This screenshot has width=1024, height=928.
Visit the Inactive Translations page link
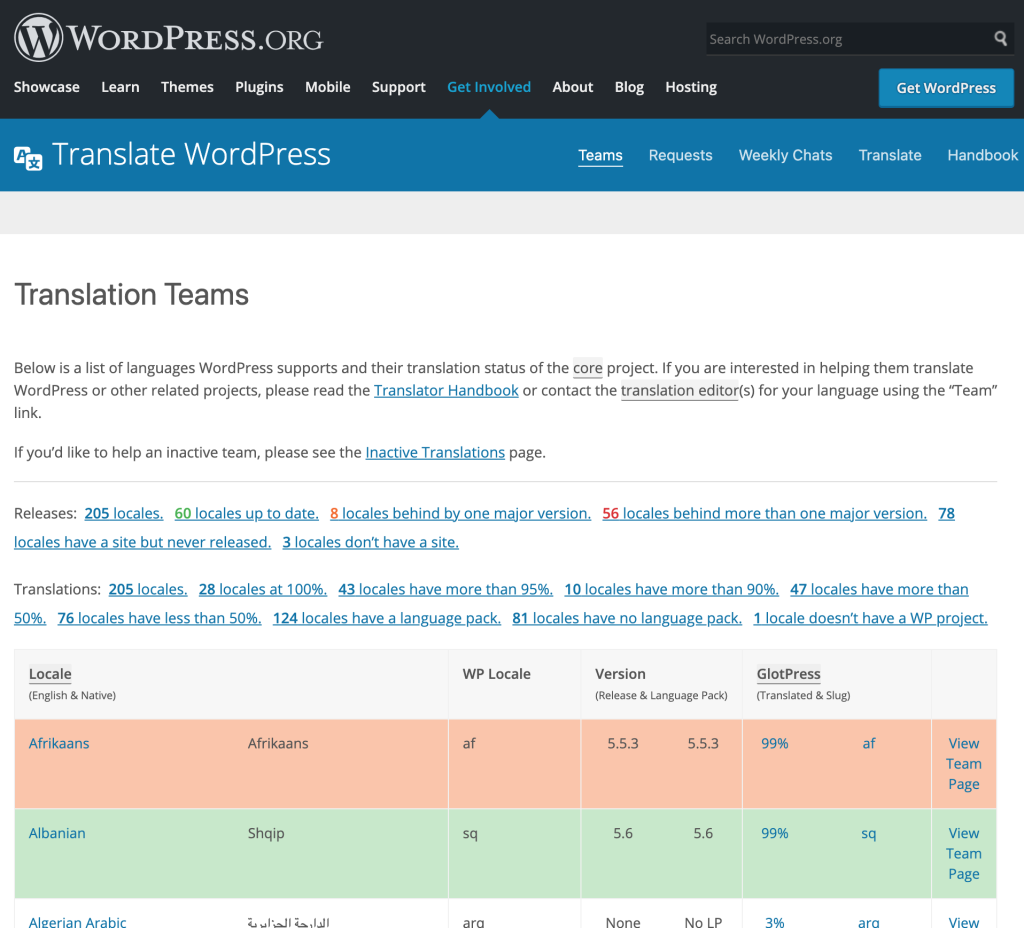[435, 452]
